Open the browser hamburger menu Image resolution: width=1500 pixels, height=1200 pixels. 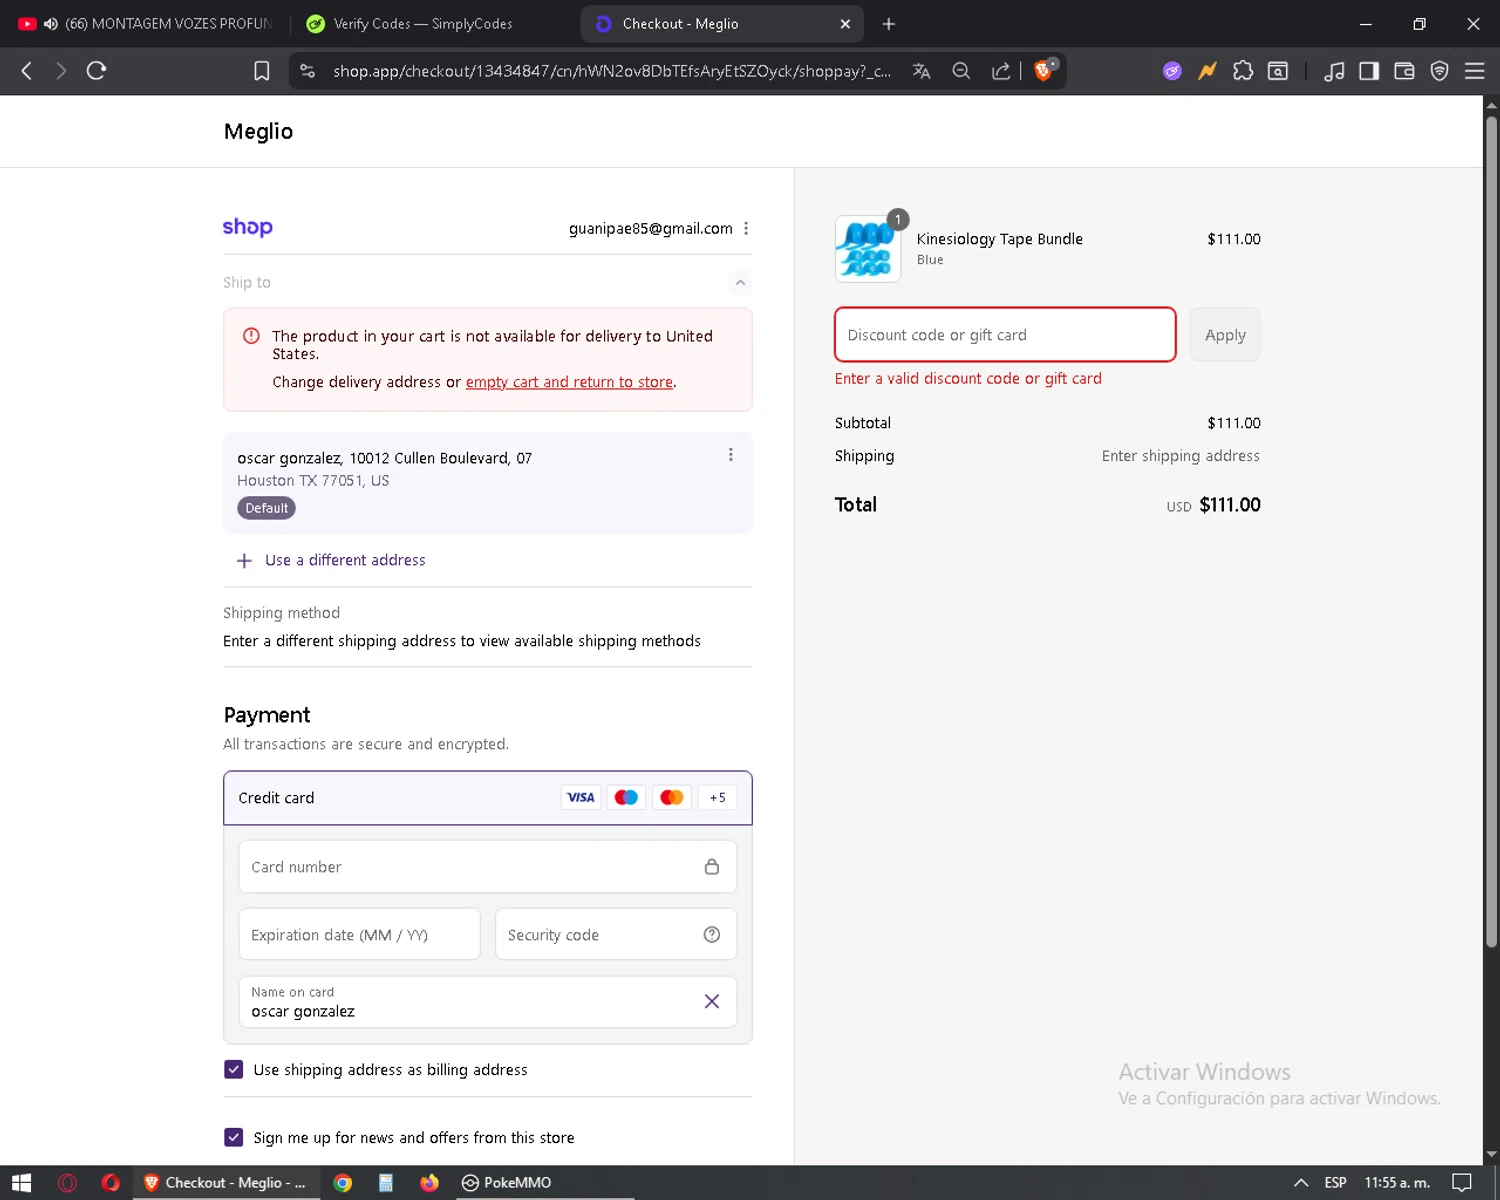click(1474, 71)
